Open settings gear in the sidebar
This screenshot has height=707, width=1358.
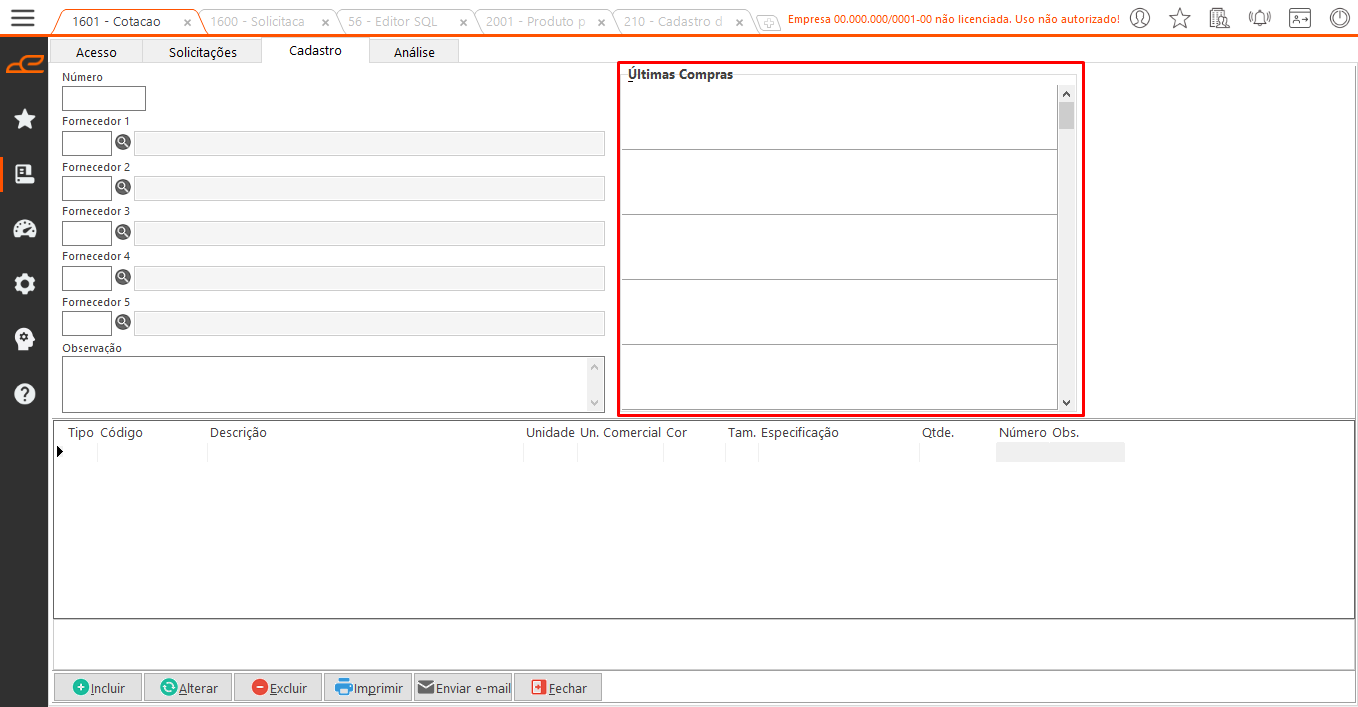(25, 284)
